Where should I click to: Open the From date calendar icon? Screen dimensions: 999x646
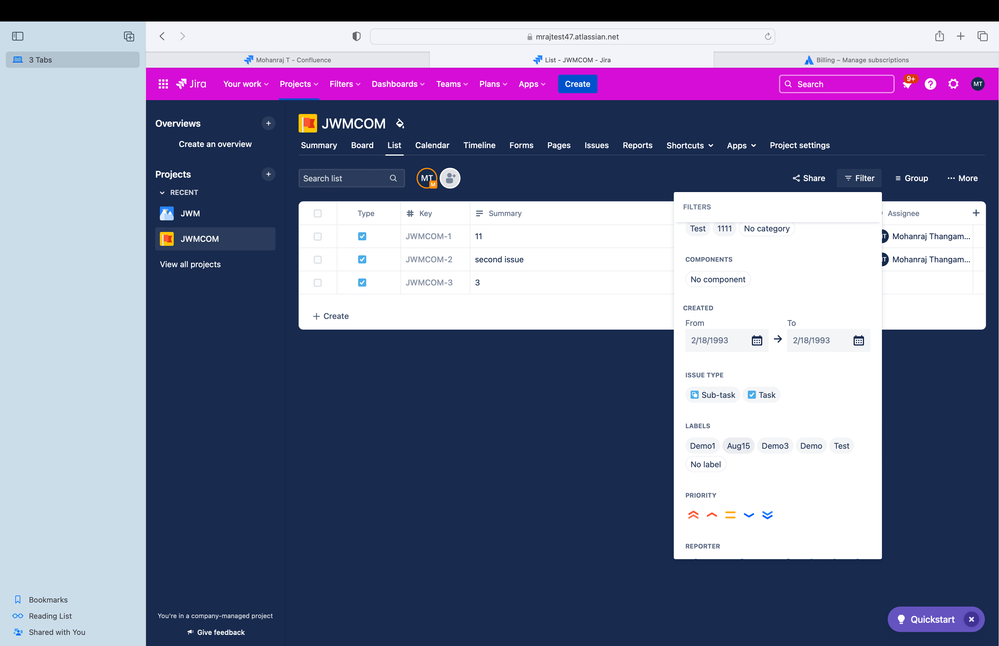tap(756, 340)
